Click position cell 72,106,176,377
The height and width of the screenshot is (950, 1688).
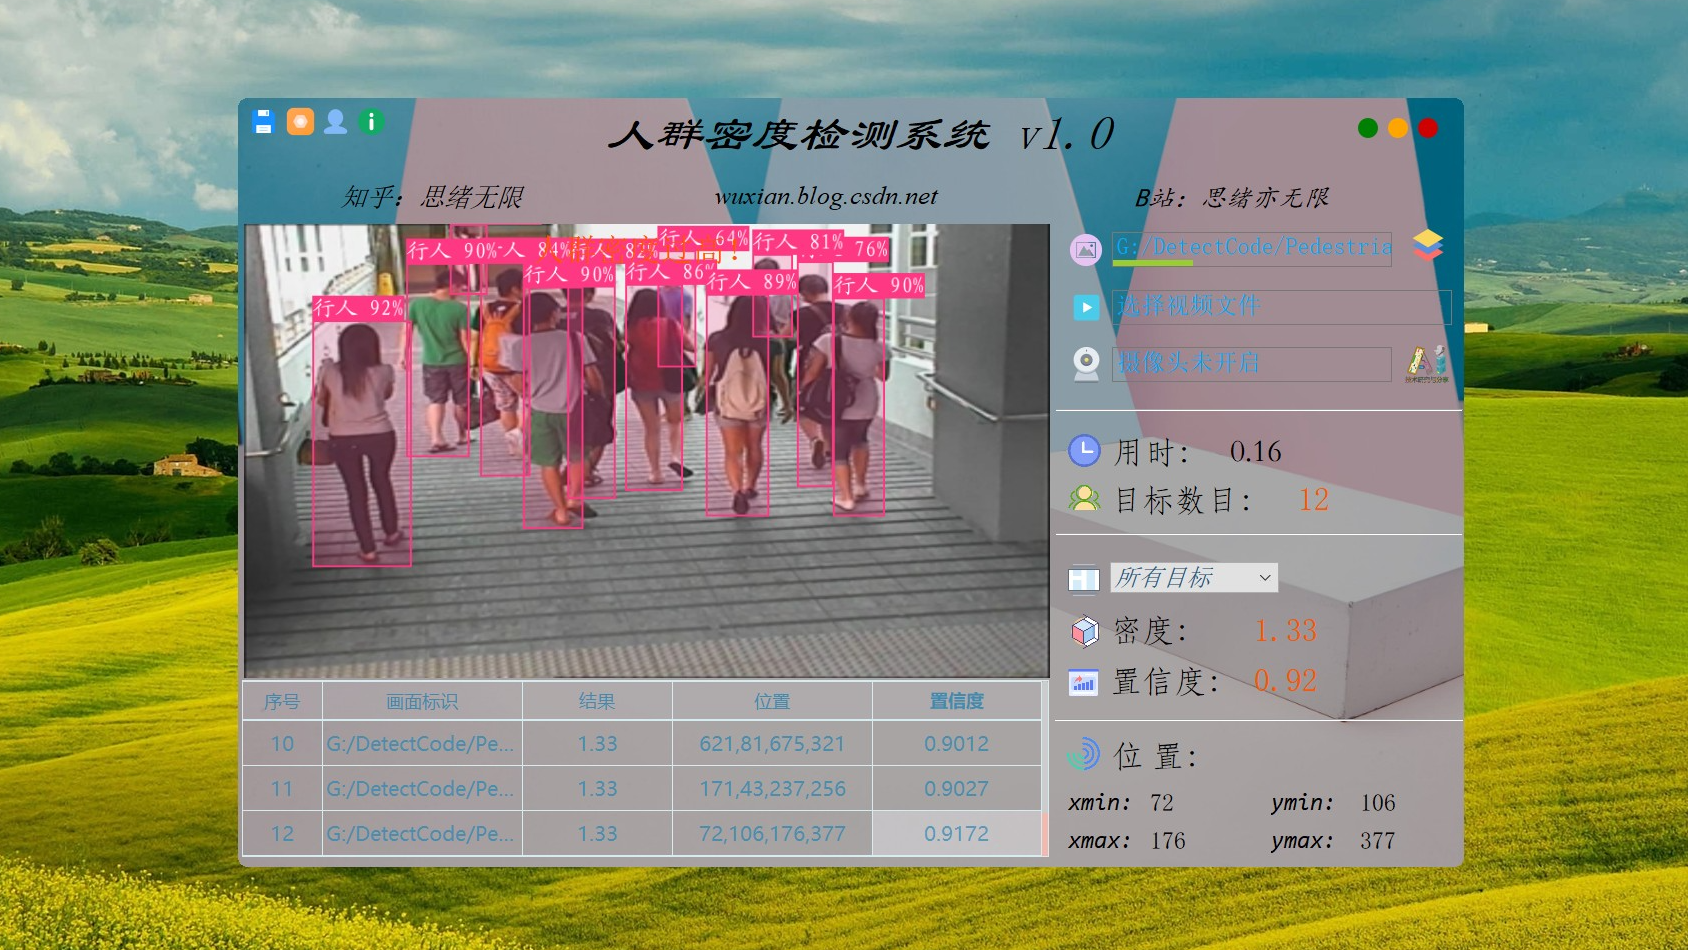(x=772, y=834)
